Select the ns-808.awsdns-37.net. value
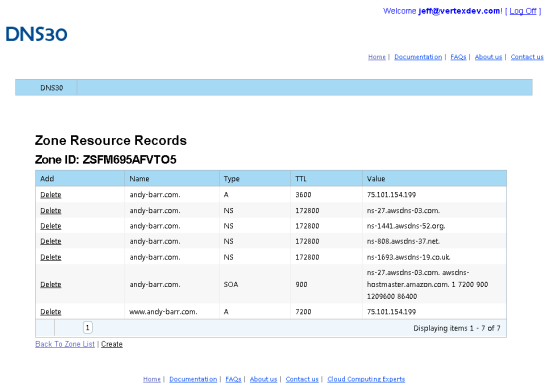The image size is (550, 388). 403,241
